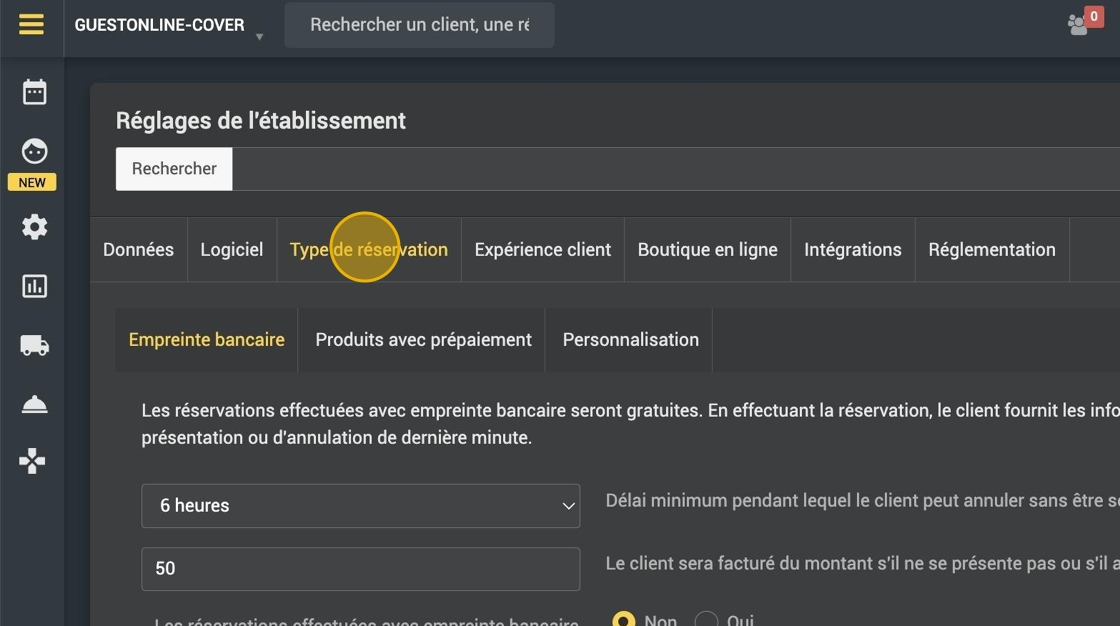1120x626 pixels.
Task: Expand the GUESTONLINE-COVER establishment selector arrow
Action: click(259, 36)
